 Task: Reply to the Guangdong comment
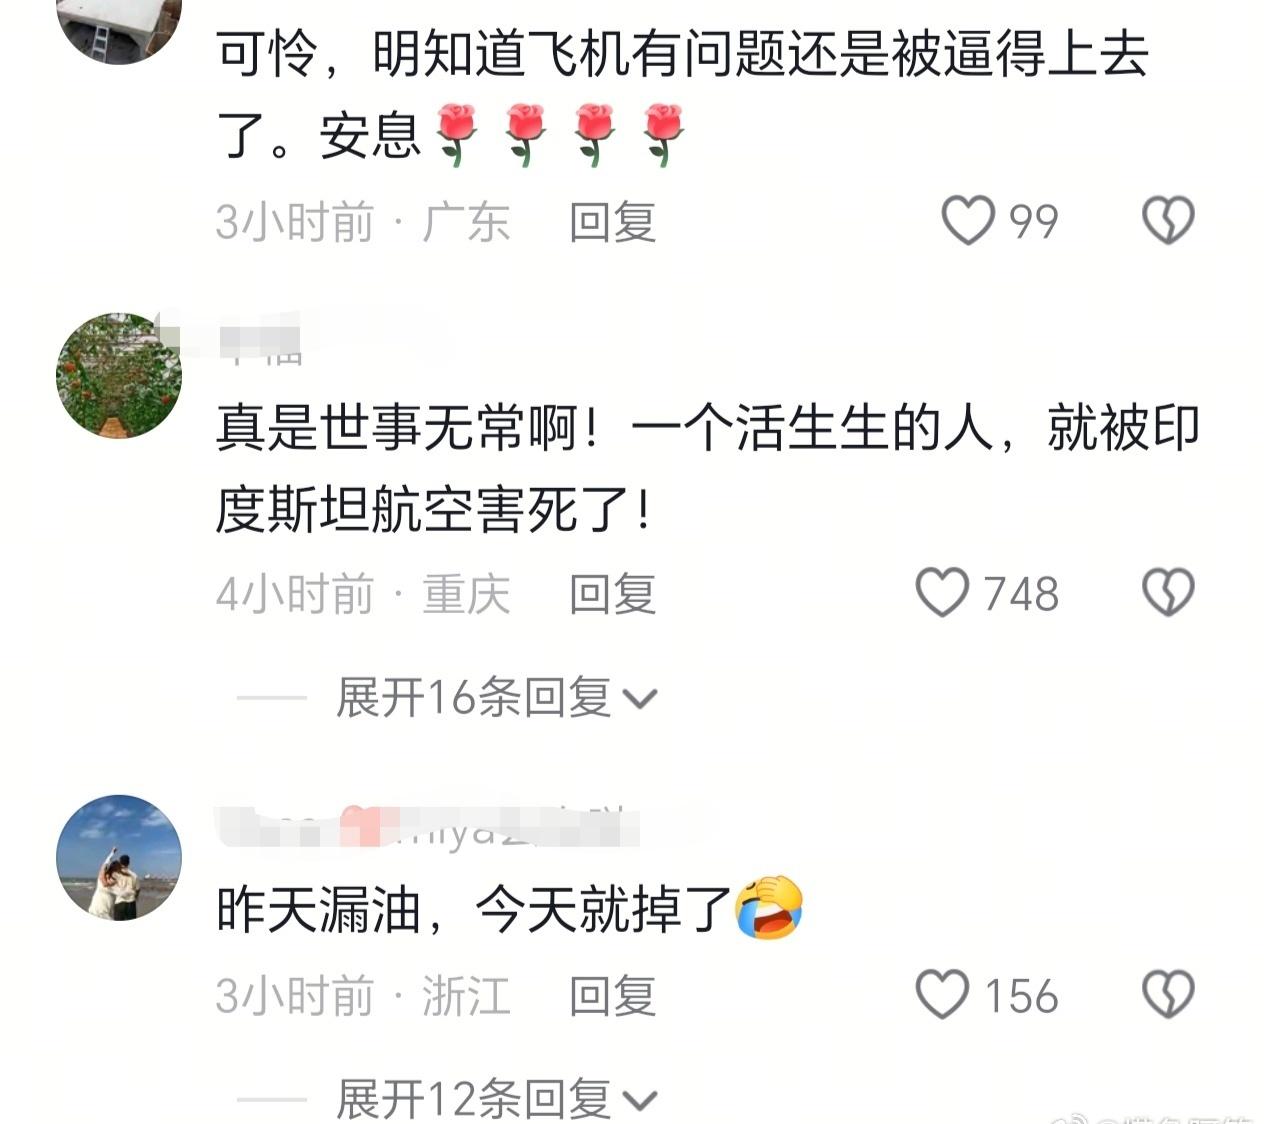[612, 221]
